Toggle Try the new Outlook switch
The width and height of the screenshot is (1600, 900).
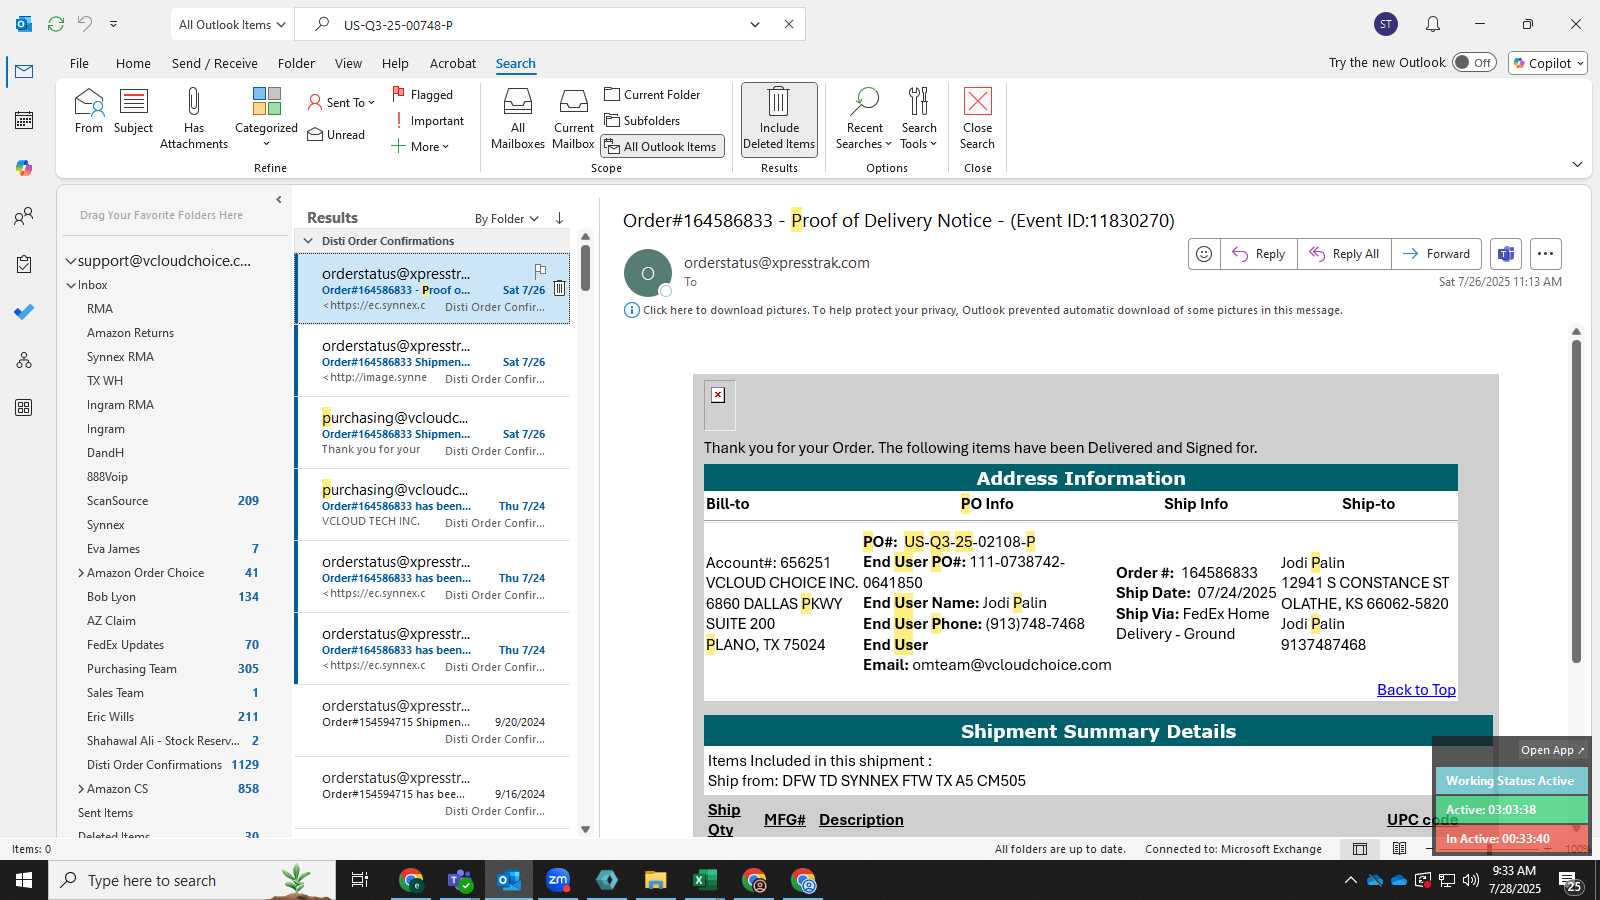[1474, 62]
